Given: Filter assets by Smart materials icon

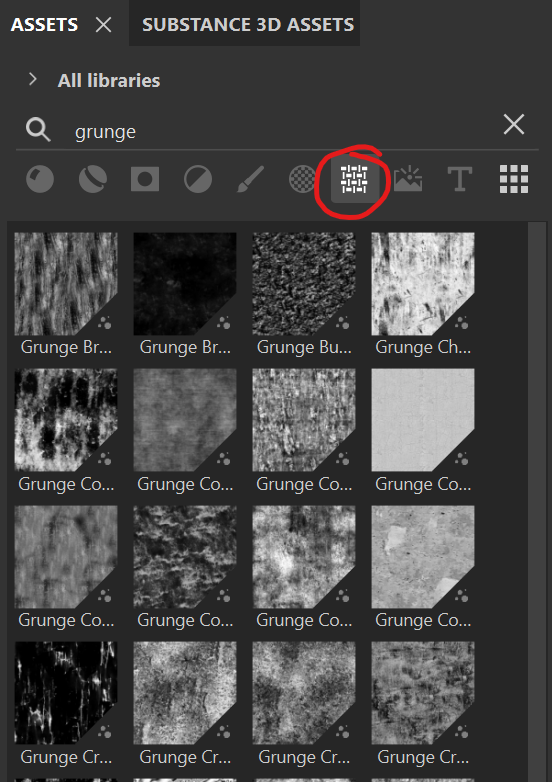Looking at the screenshot, I should pyautogui.click(x=93, y=179).
